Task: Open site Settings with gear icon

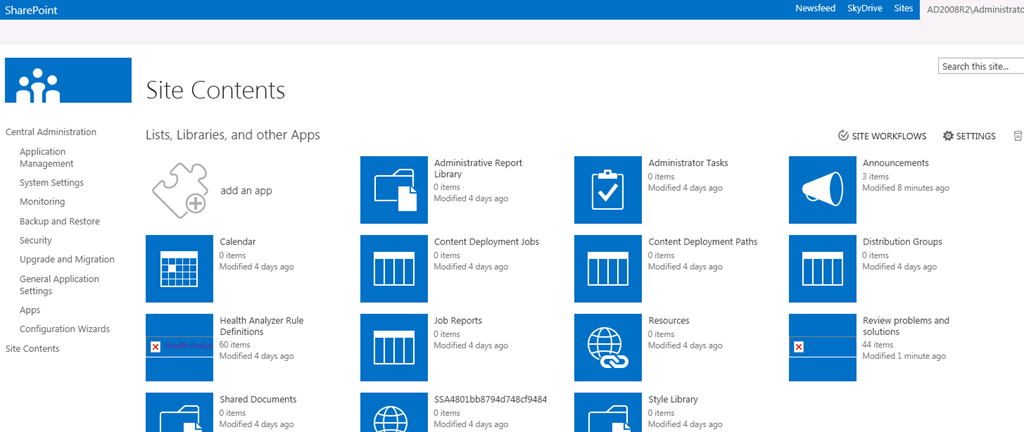Action: tap(969, 136)
